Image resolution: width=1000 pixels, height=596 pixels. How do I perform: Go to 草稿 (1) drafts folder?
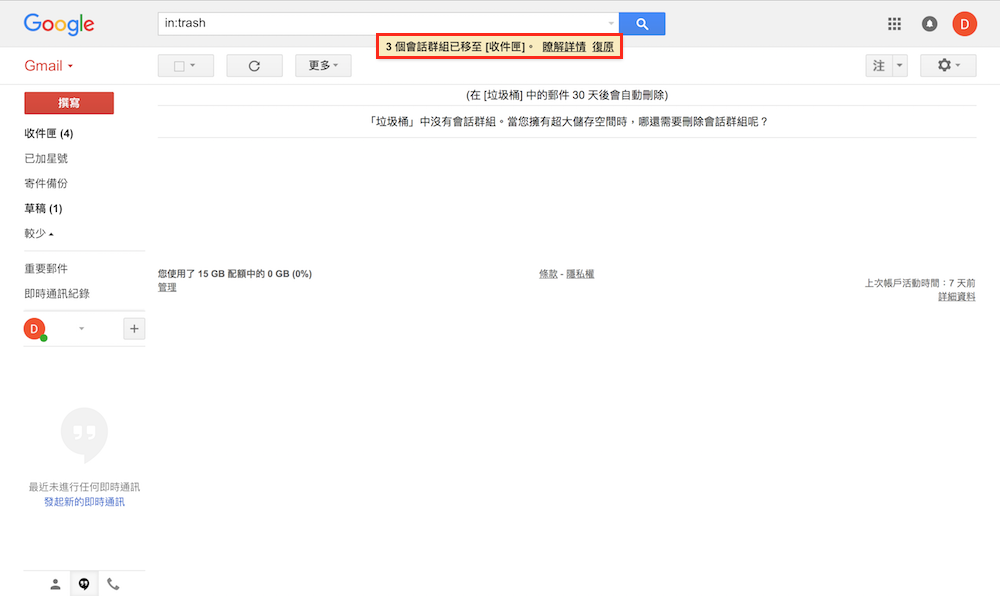43,208
